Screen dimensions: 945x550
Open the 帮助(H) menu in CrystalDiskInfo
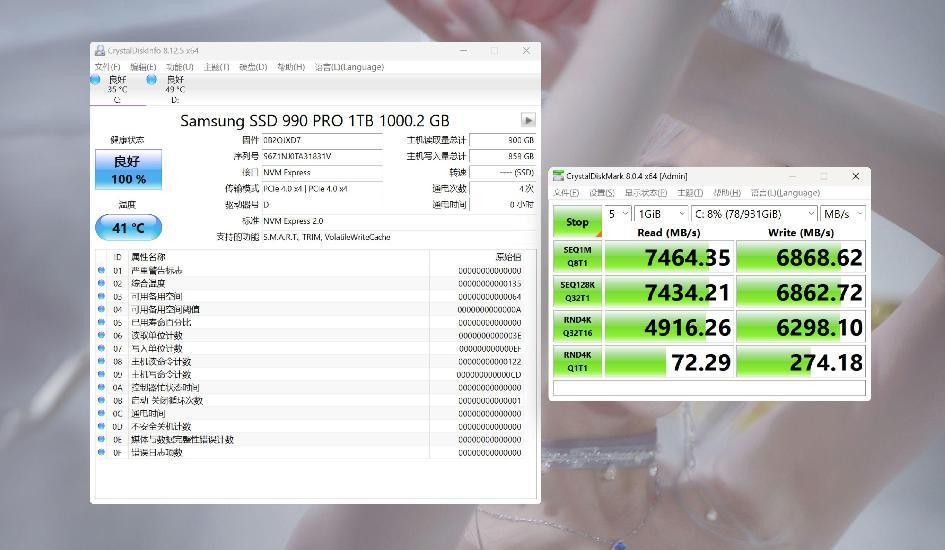tap(290, 67)
